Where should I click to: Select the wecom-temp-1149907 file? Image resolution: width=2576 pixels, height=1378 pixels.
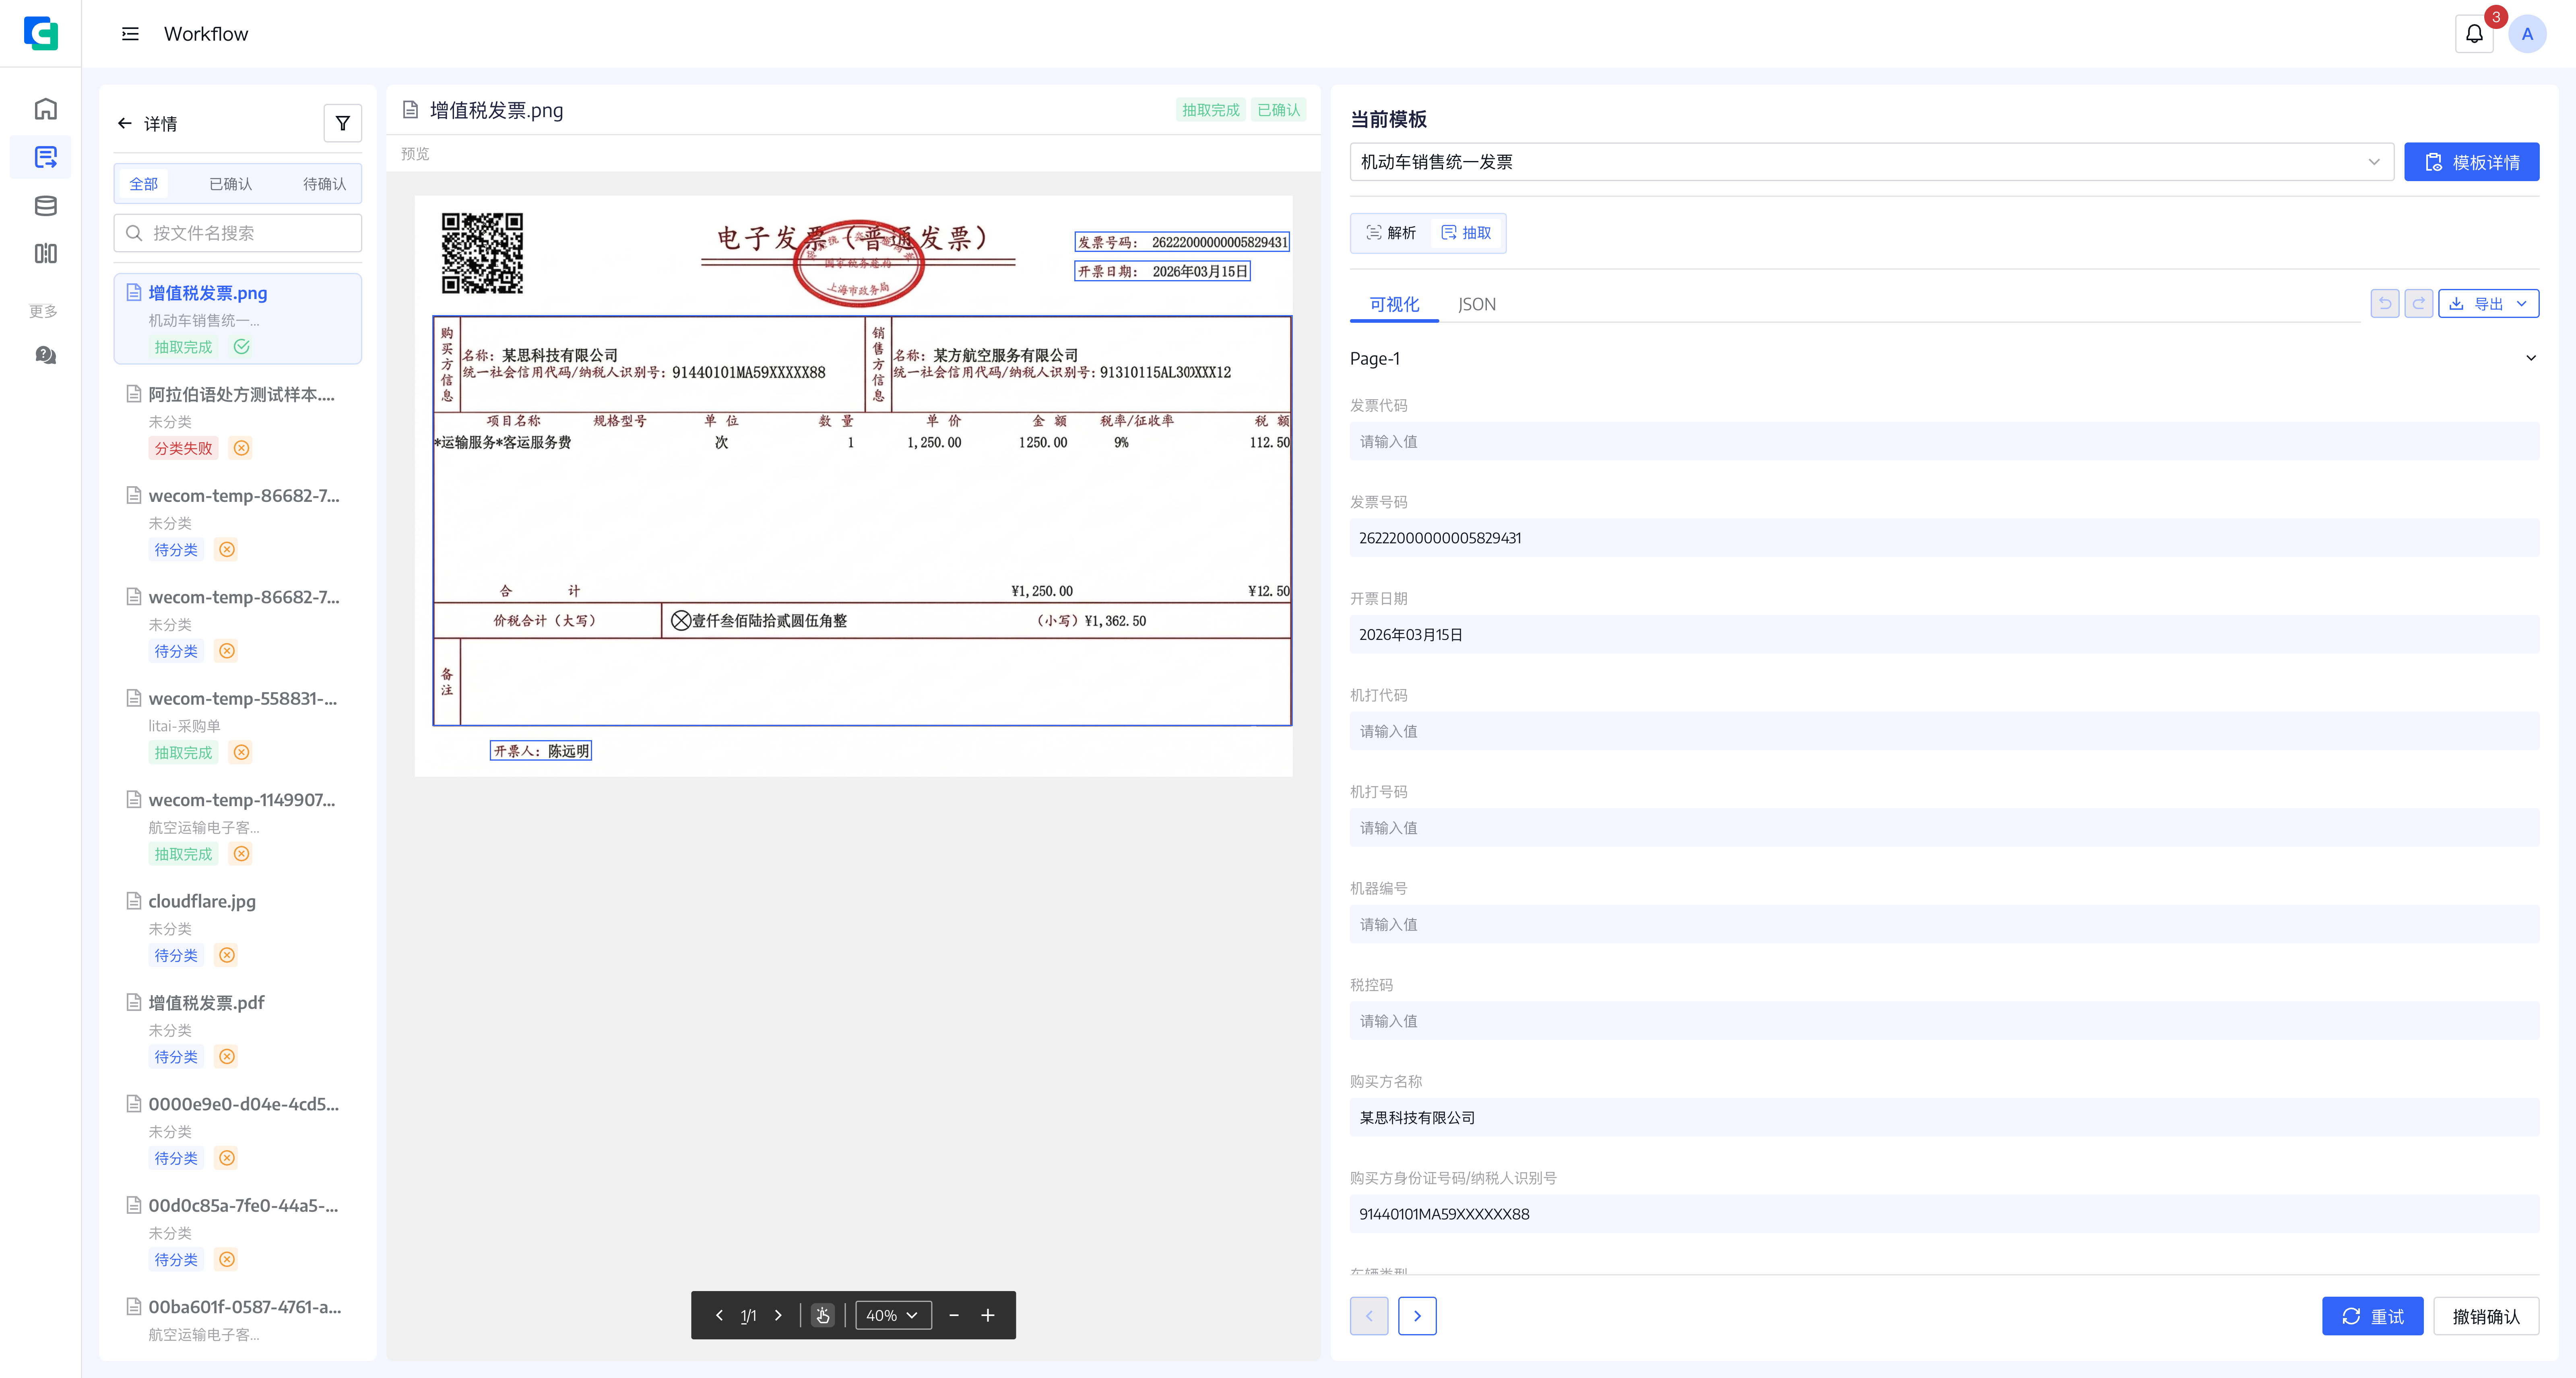pyautogui.click(x=238, y=826)
